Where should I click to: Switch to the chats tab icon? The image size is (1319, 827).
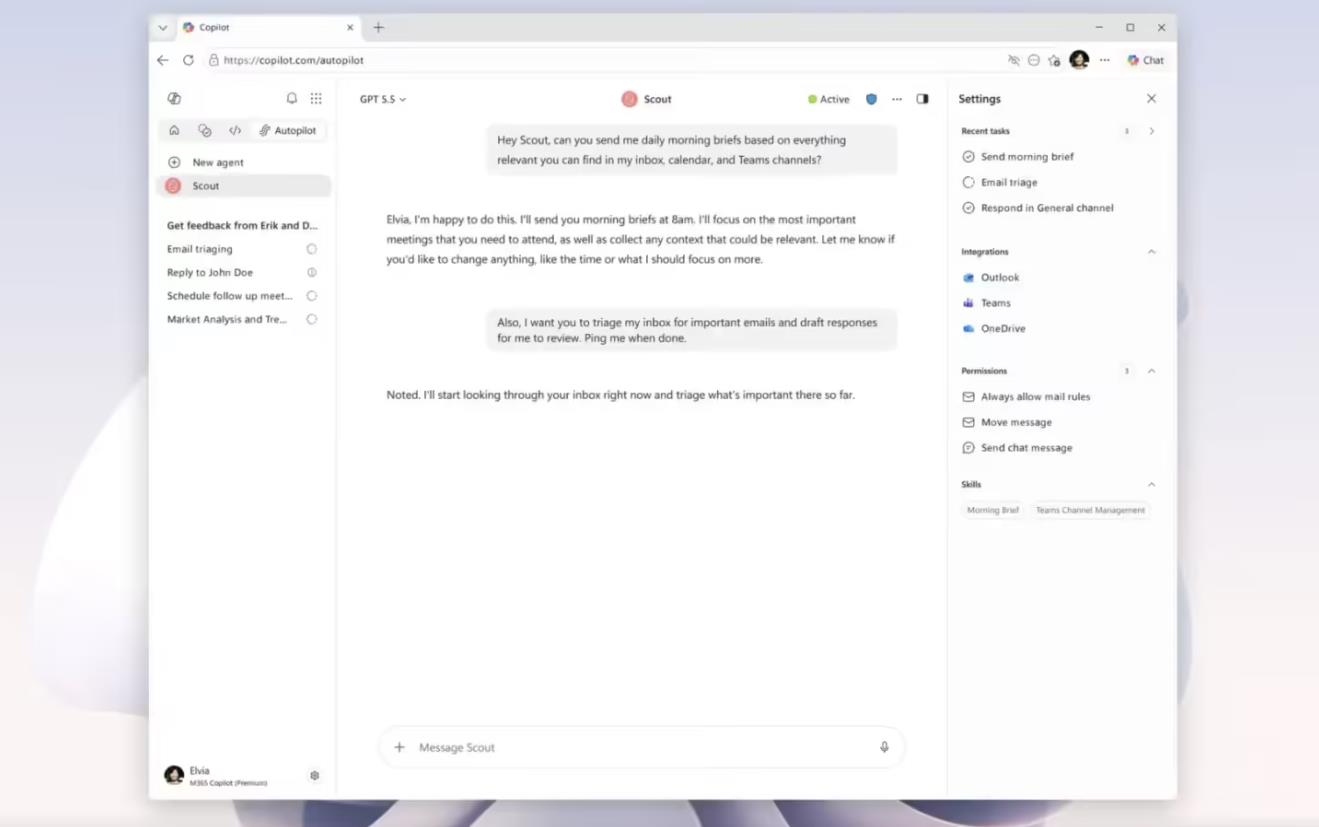tap(204, 130)
